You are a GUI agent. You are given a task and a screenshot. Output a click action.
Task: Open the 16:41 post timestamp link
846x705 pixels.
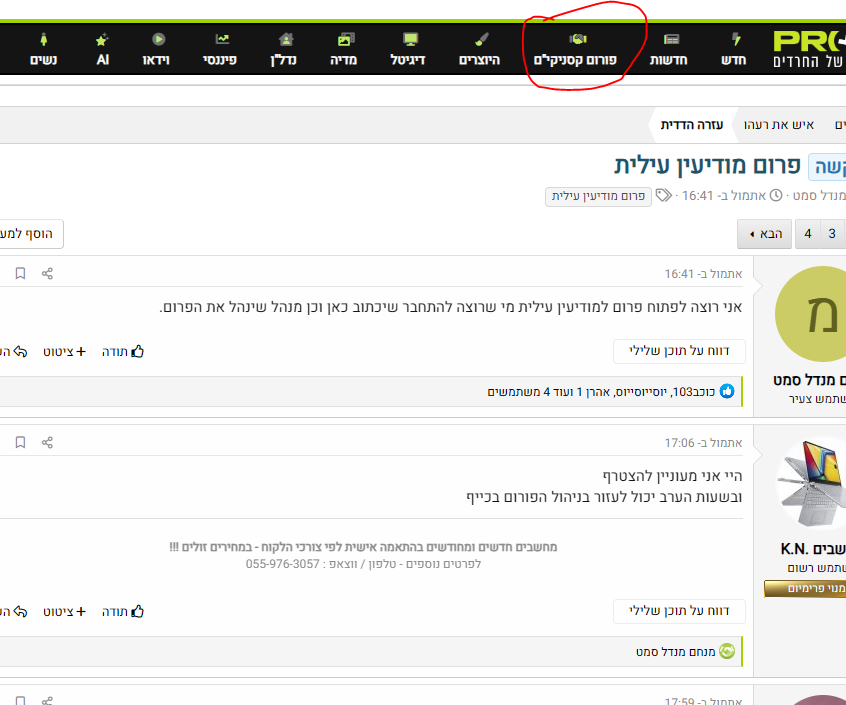click(703, 274)
